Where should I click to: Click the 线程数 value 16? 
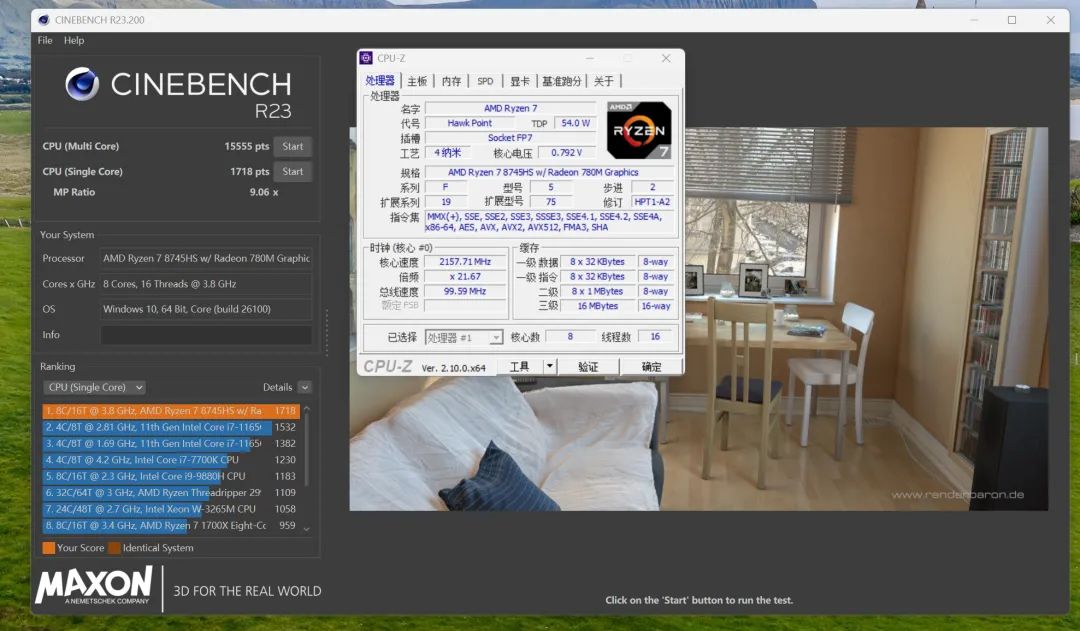coord(655,337)
